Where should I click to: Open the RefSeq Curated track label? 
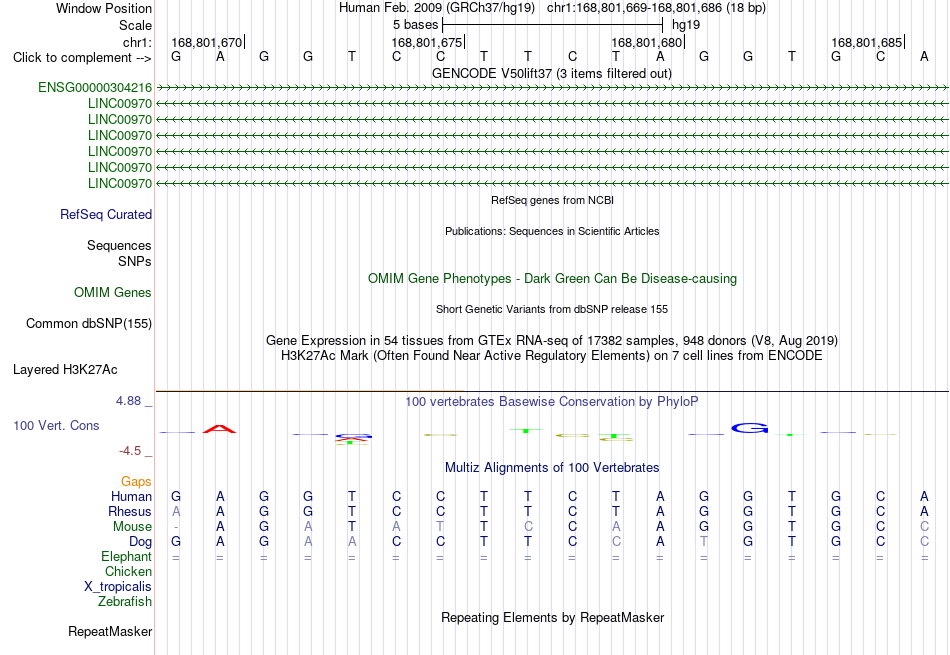pos(106,214)
